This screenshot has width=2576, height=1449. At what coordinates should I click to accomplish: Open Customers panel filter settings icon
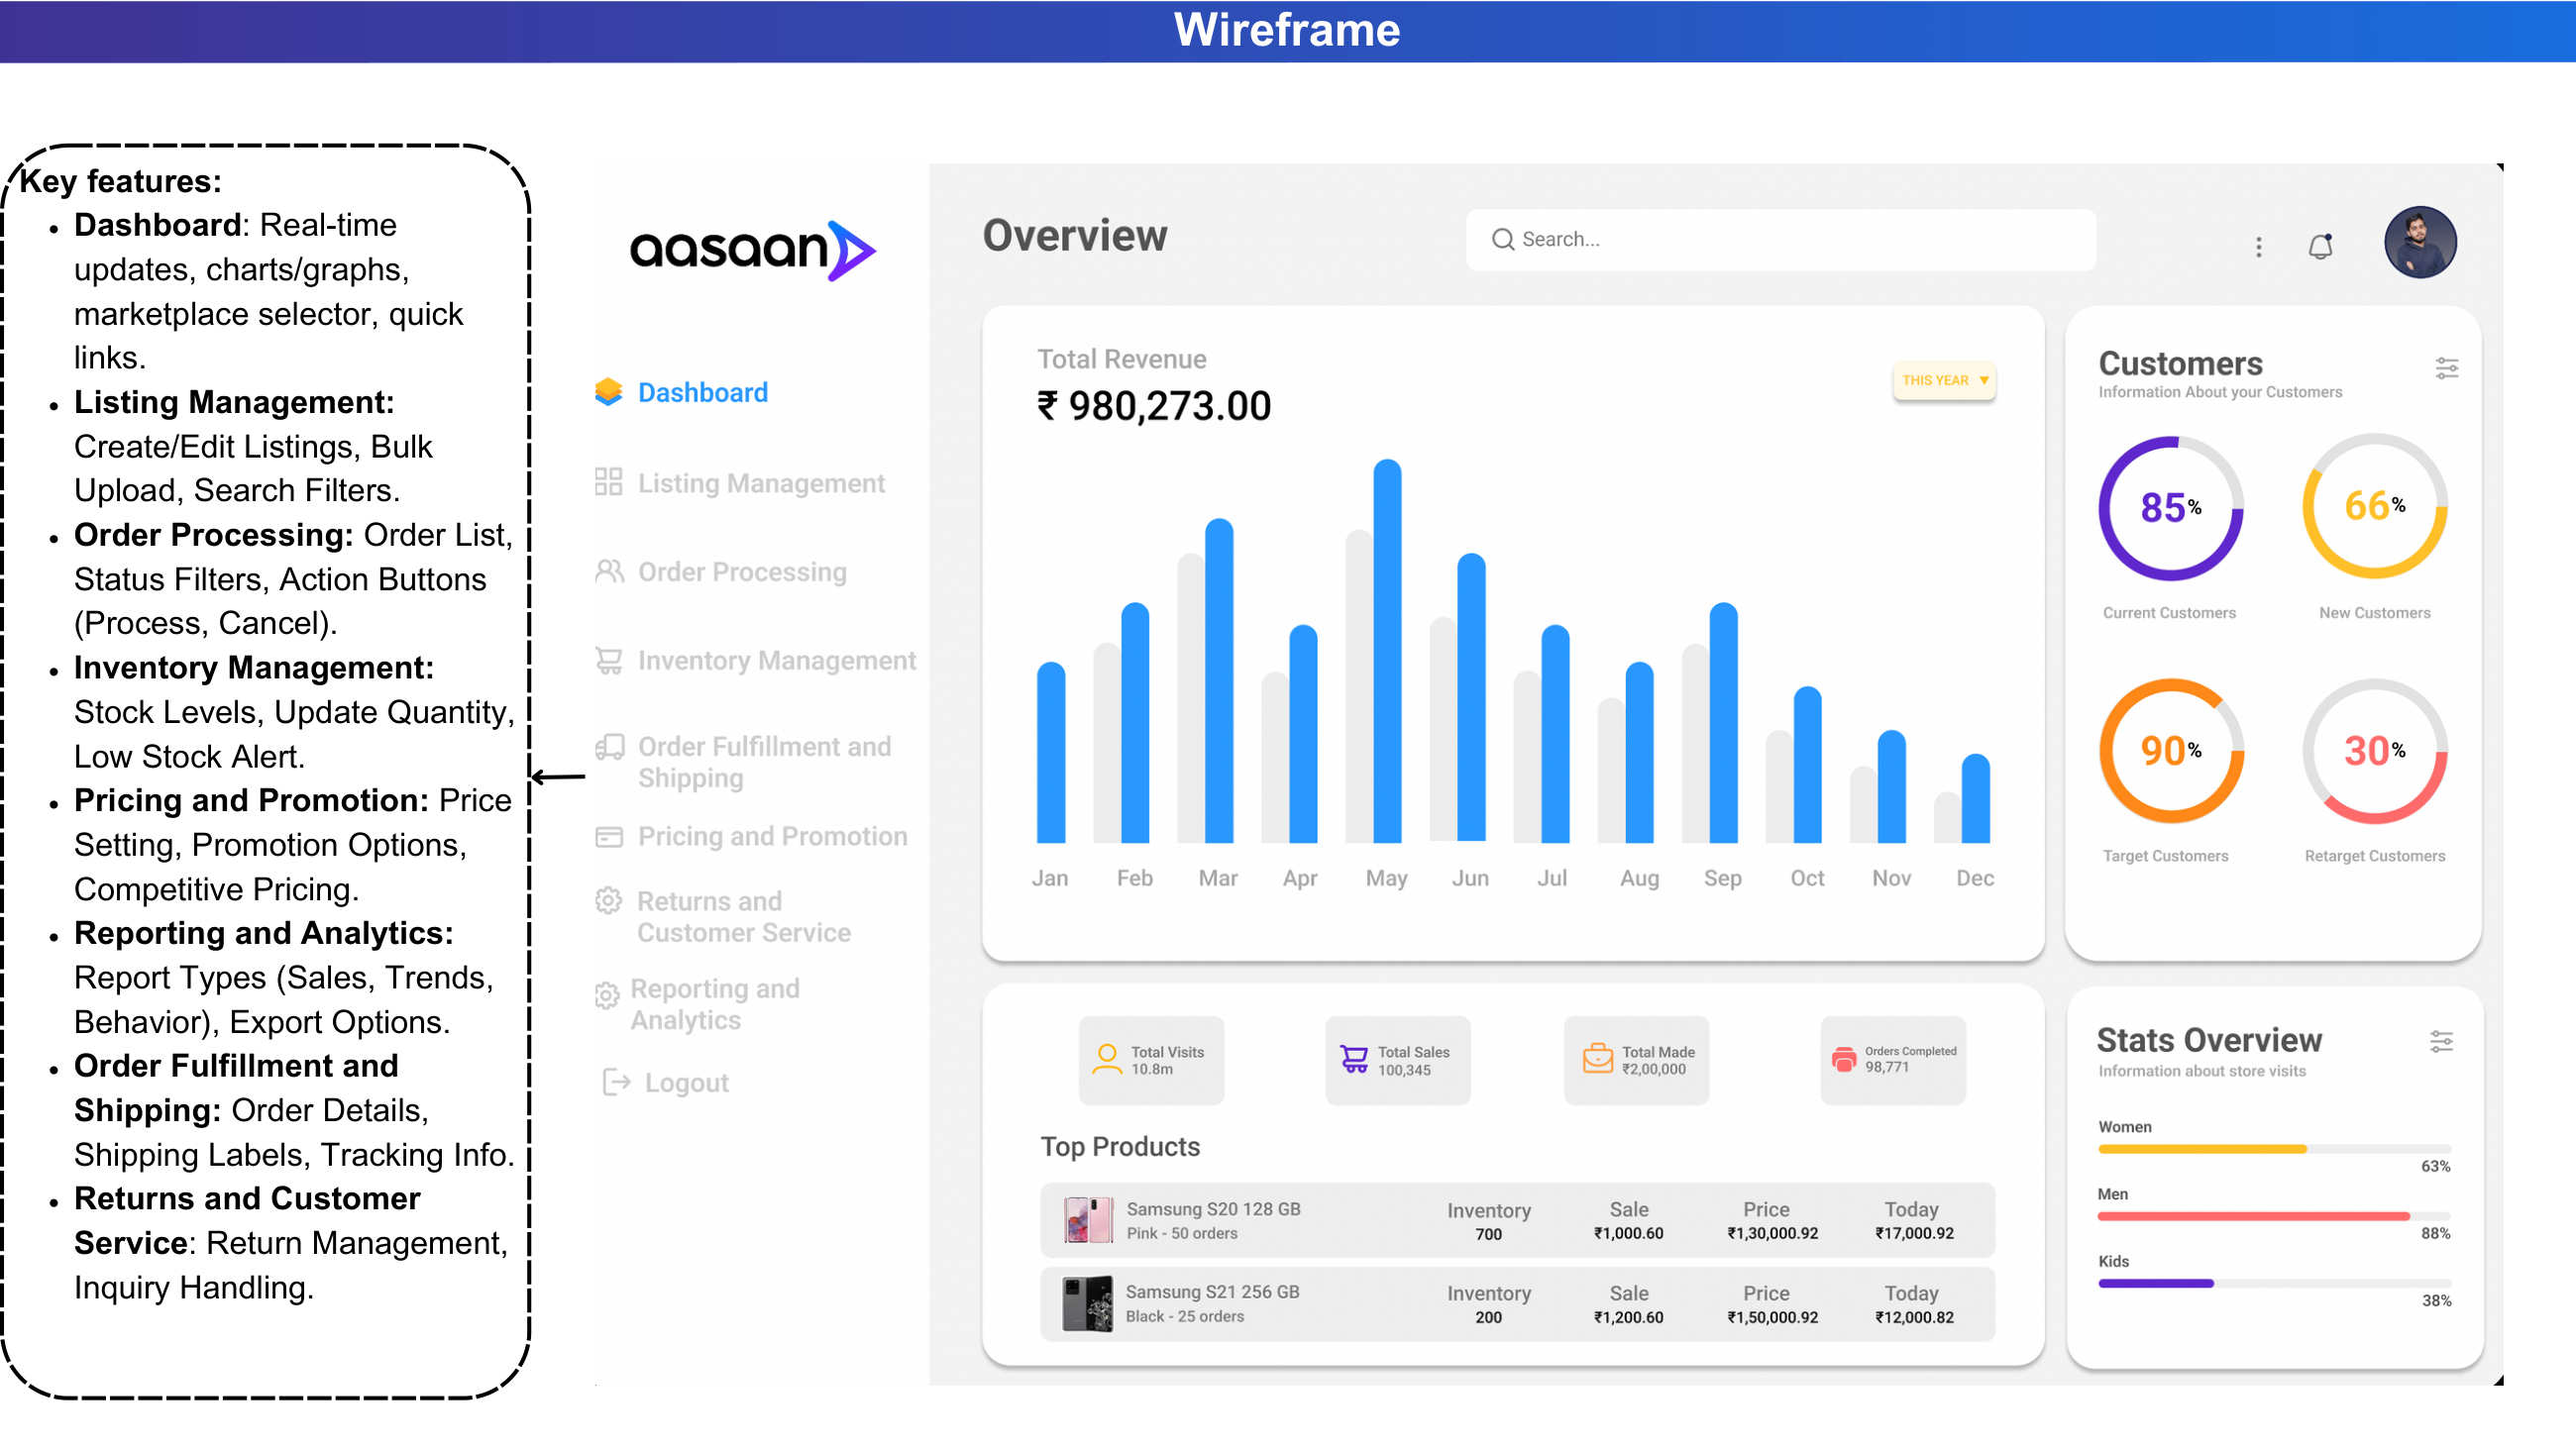(2446, 368)
